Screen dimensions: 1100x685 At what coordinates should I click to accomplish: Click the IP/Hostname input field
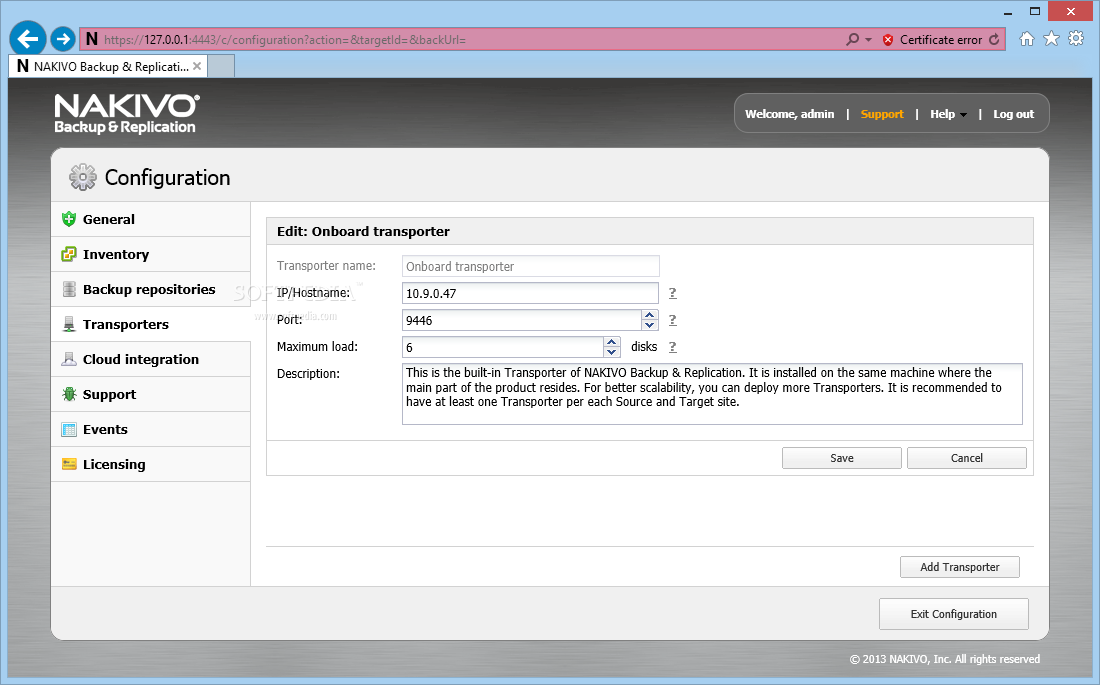tap(530, 293)
